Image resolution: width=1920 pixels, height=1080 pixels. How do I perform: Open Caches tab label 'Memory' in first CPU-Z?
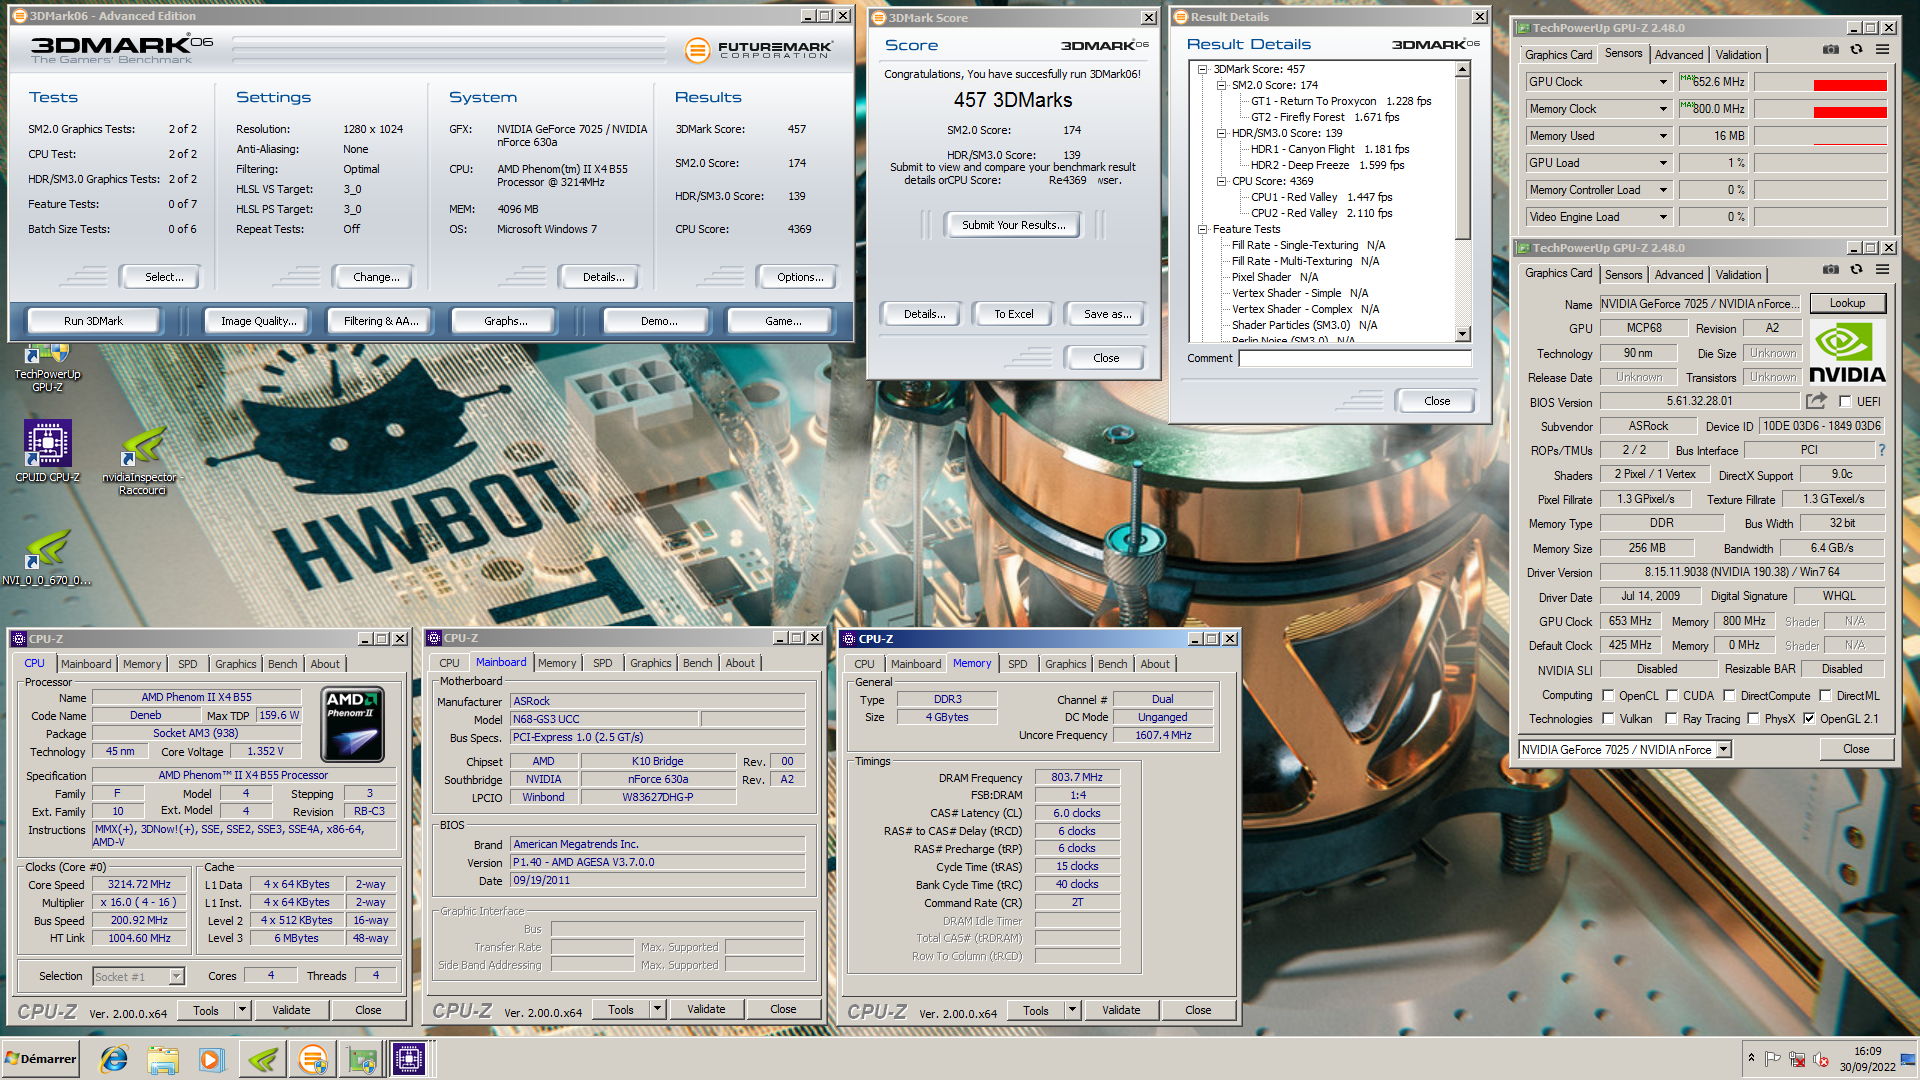click(141, 664)
